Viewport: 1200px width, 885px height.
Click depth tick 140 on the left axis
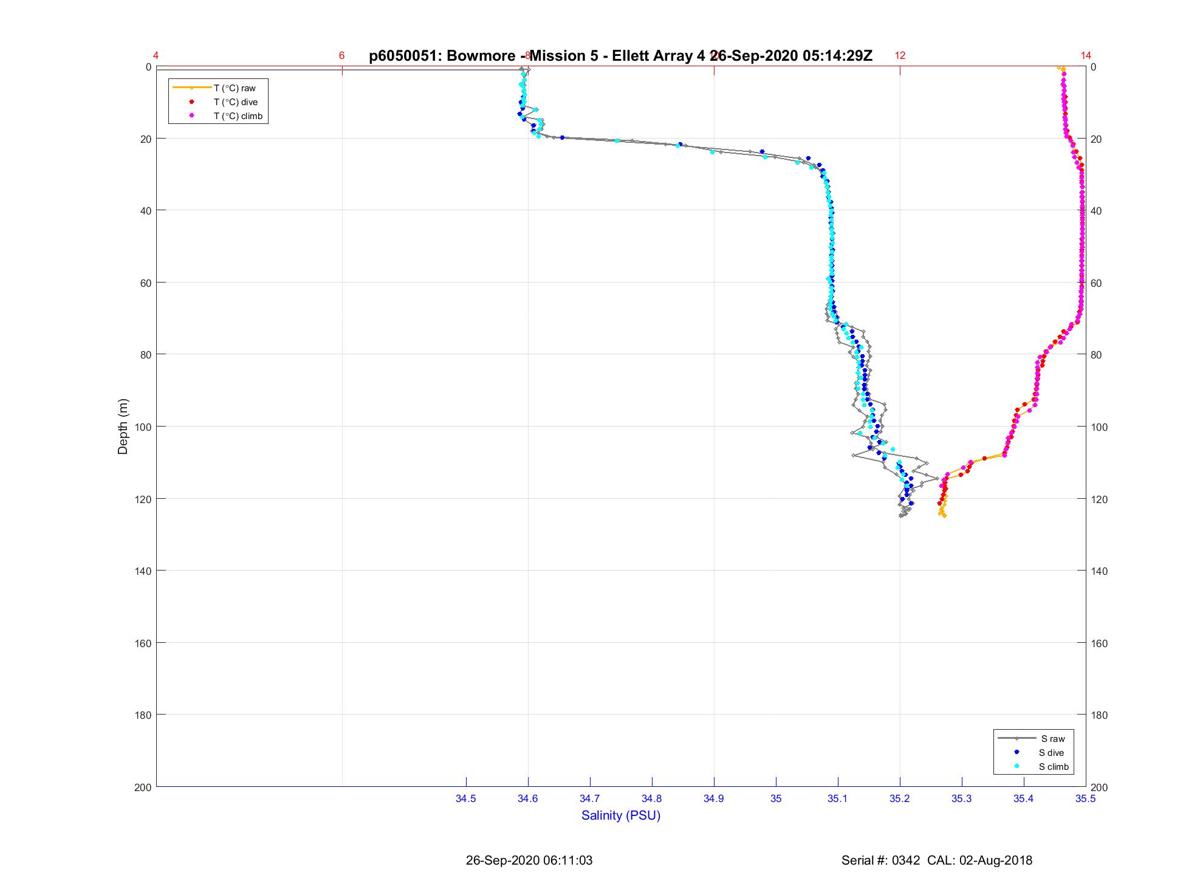pos(142,571)
